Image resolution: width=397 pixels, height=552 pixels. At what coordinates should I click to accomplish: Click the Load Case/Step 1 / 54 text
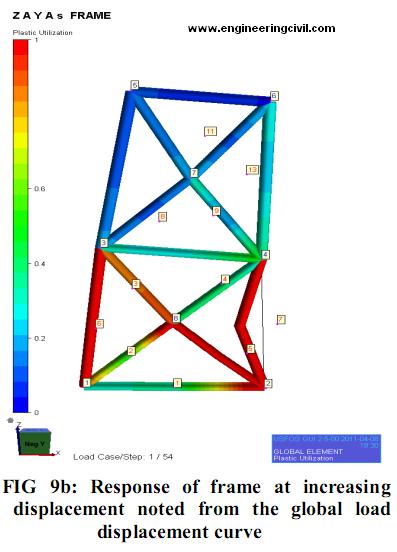pos(123,457)
